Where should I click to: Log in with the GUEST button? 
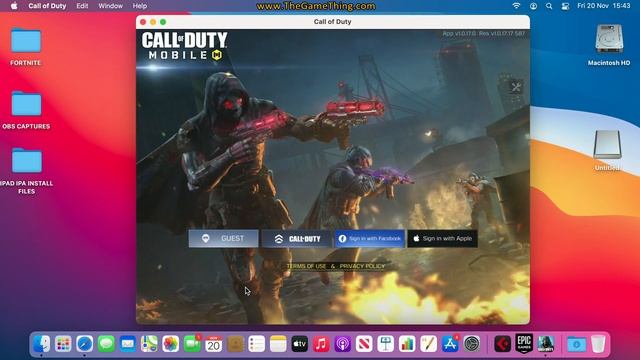pos(223,238)
